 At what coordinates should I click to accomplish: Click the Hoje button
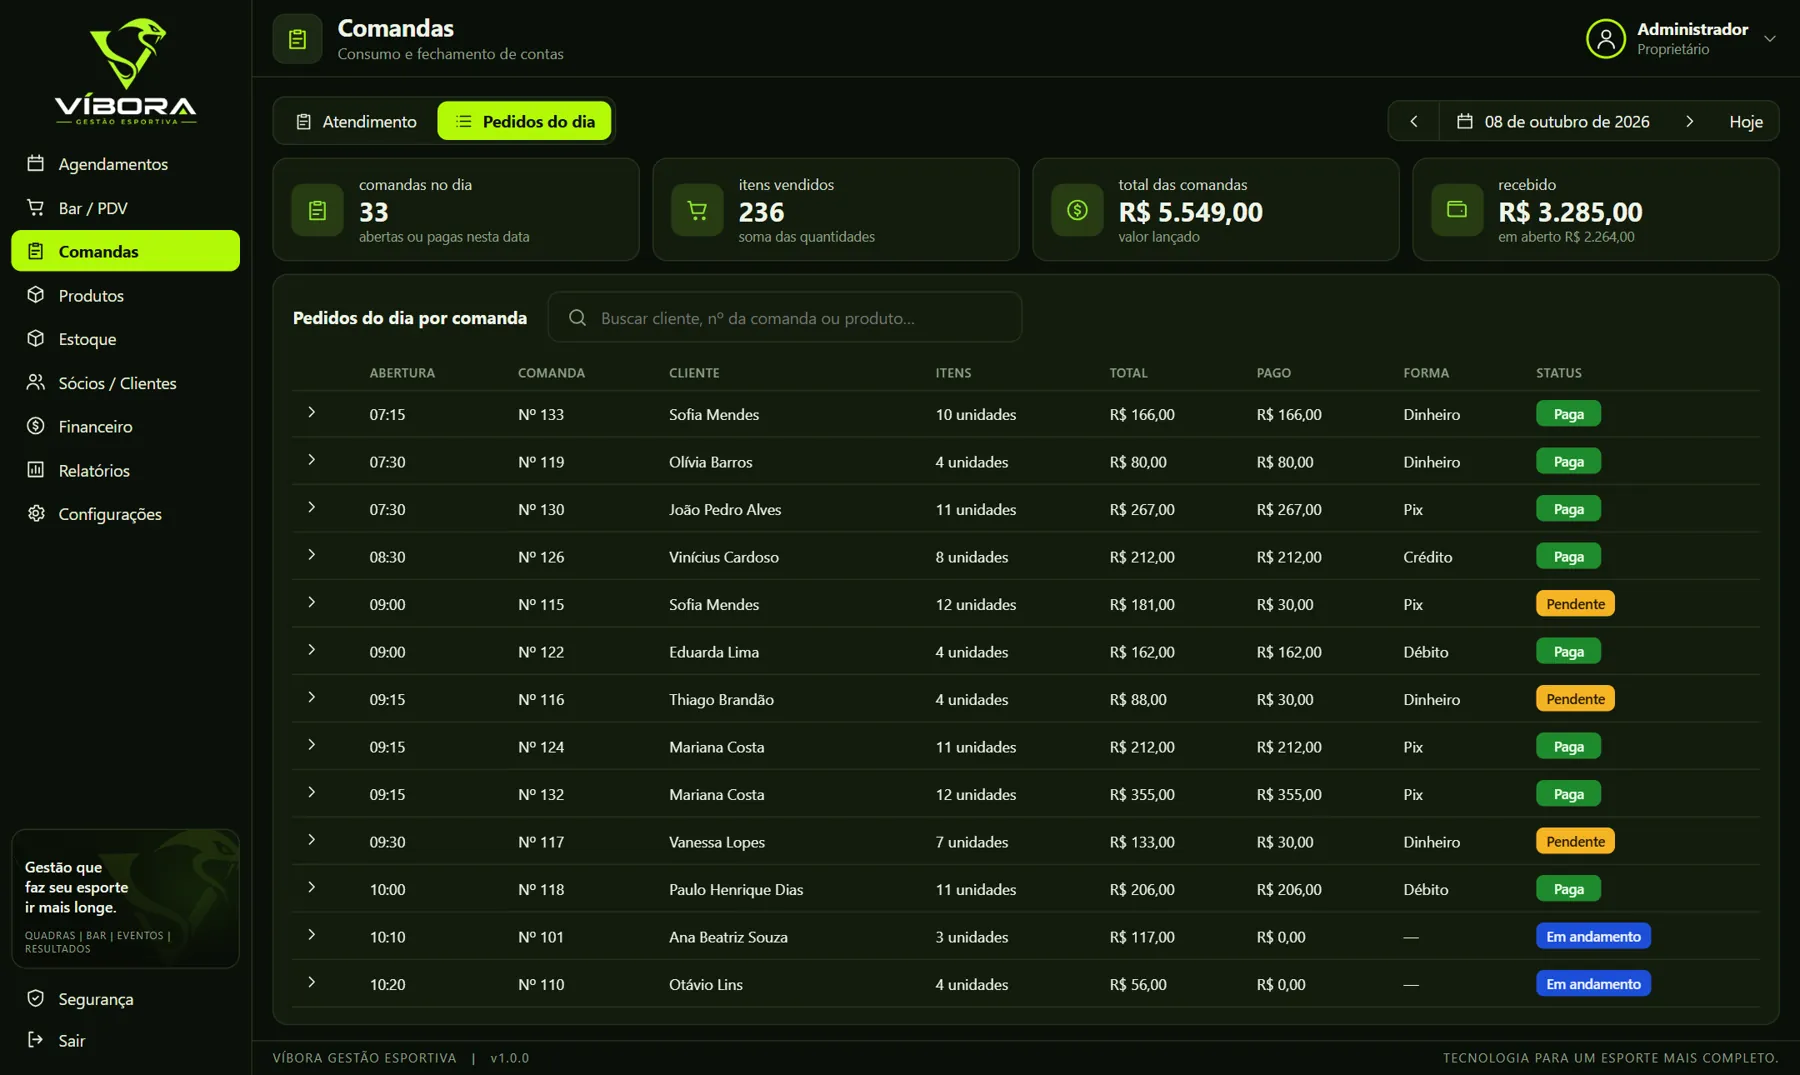pos(1746,121)
